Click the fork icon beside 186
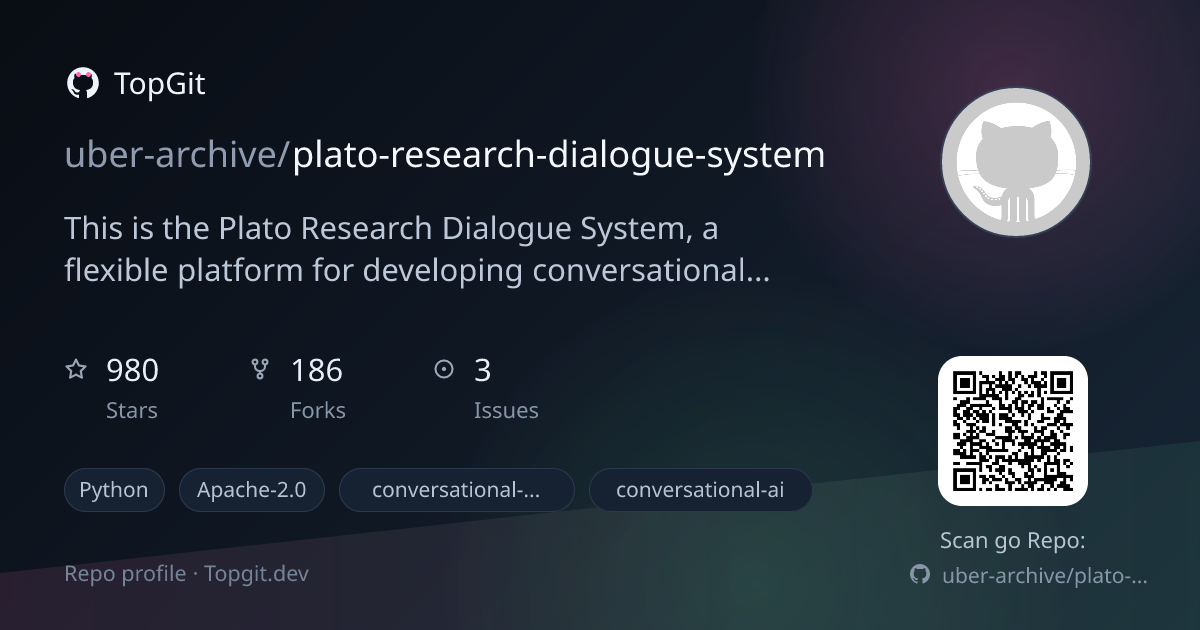Image resolution: width=1200 pixels, height=630 pixels. [x=260, y=370]
